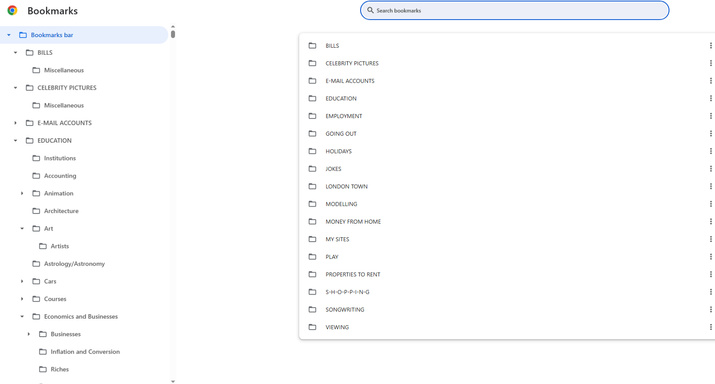This screenshot has width=715, height=384.
Task: Click folder icon of BILLS list row
Action: (312, 46)
